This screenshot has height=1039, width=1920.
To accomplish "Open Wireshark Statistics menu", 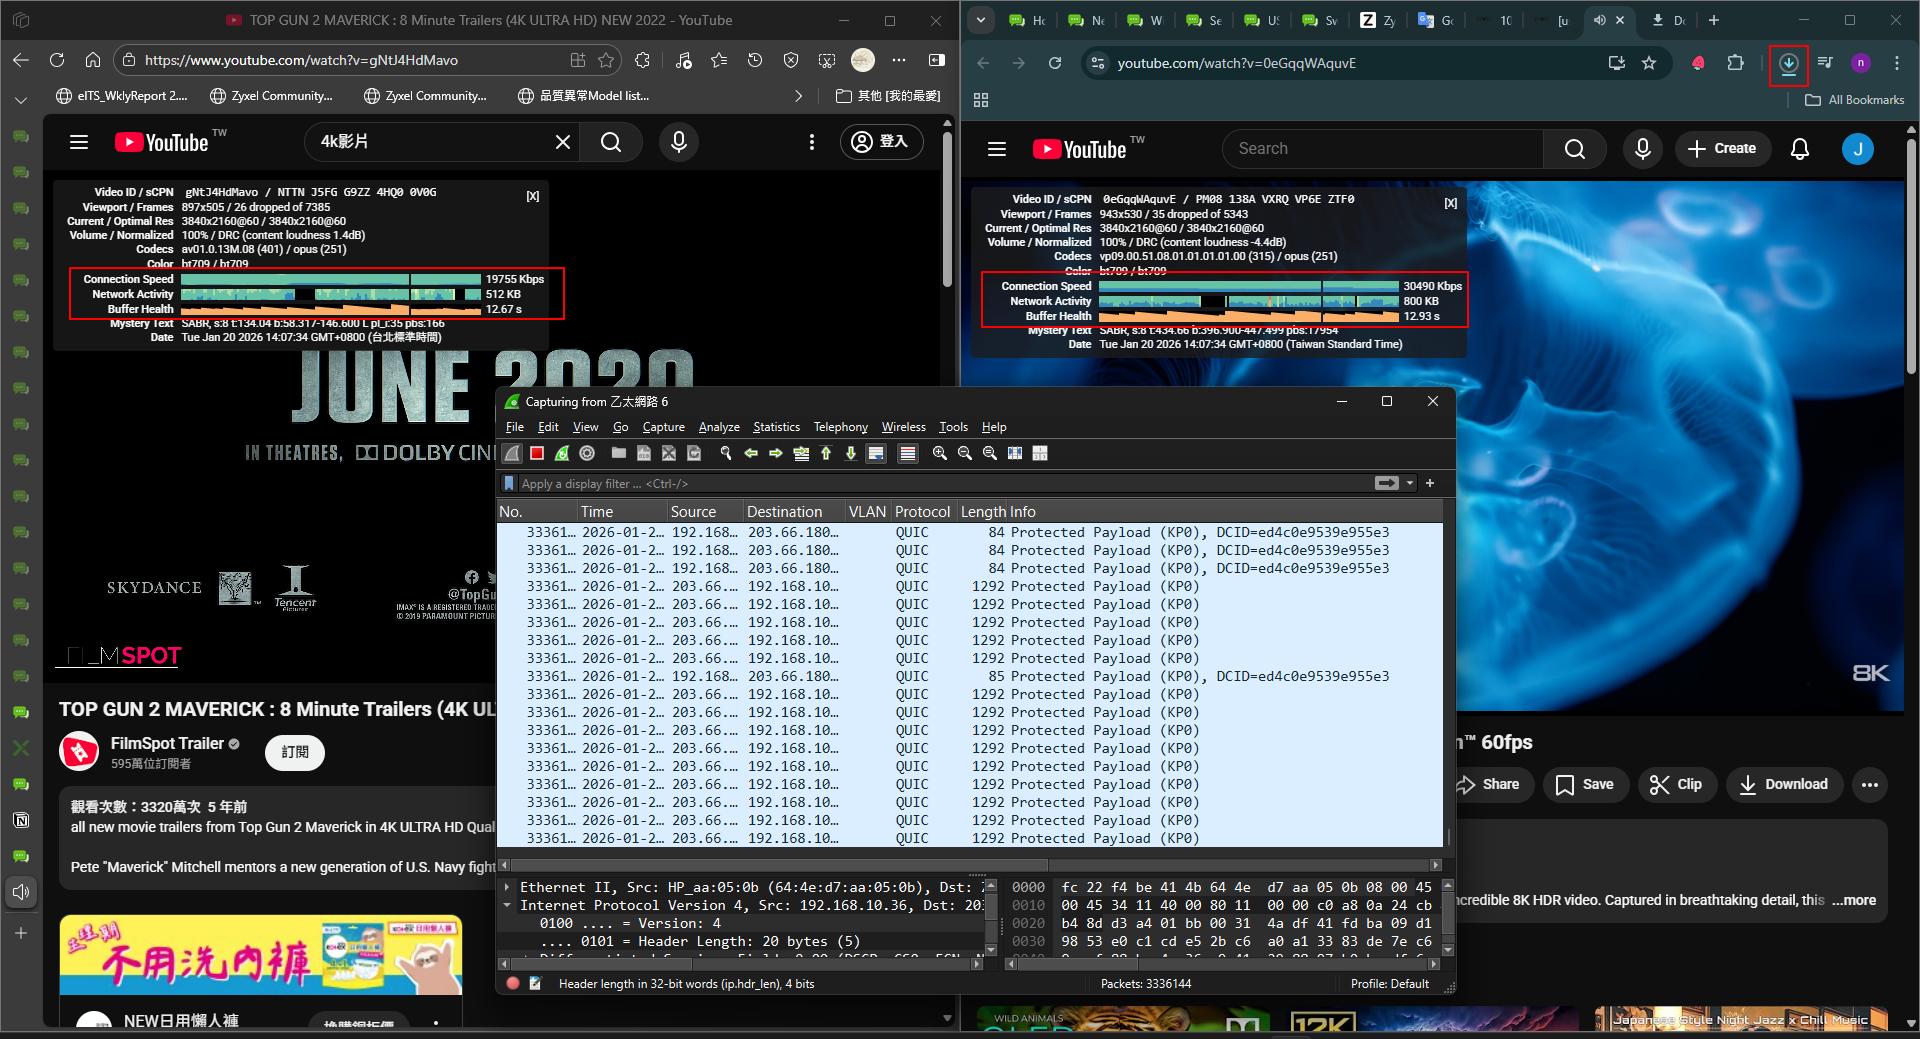I will point(777,427).
